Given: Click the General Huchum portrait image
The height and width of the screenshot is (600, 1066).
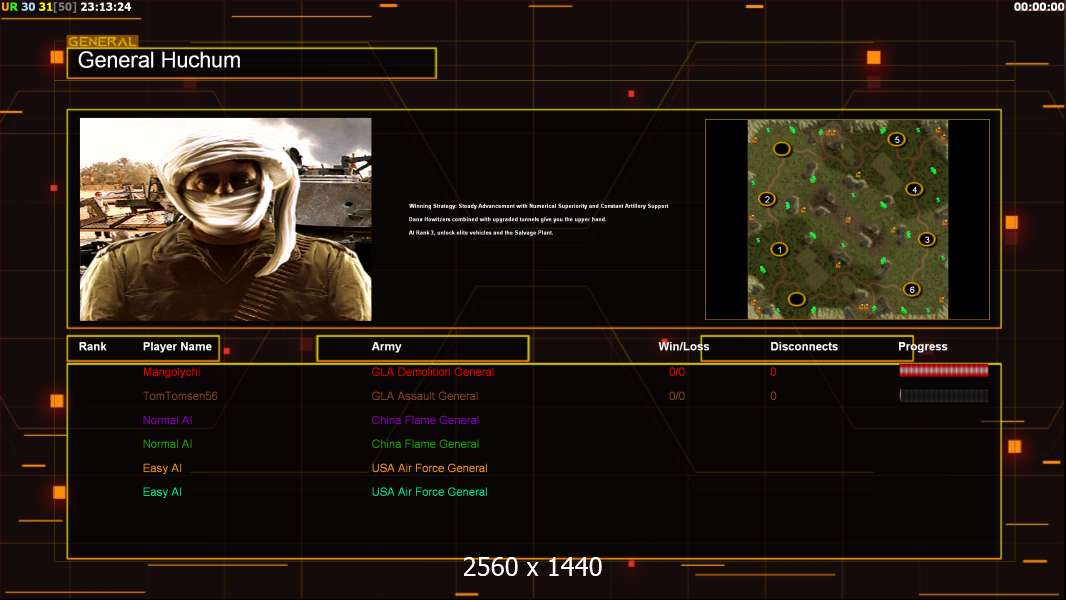Looking at the screenshot, I should coord(225,219).
